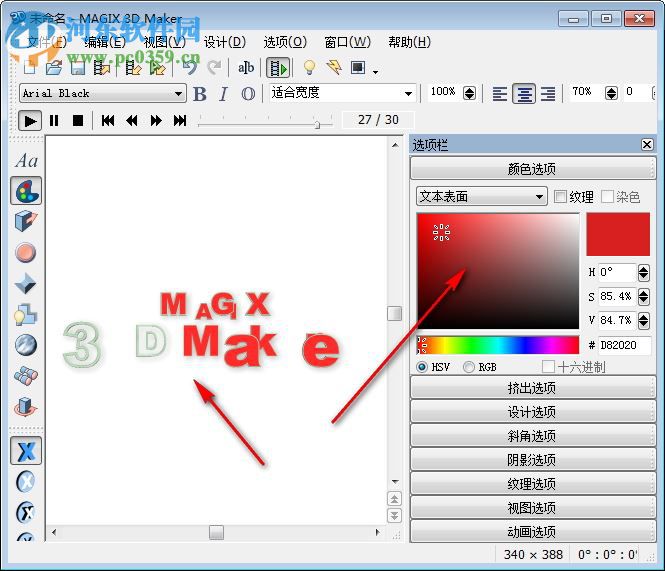Click the D82020 hex color field
The height and width of the screenshot is (571, 665).
624,345
